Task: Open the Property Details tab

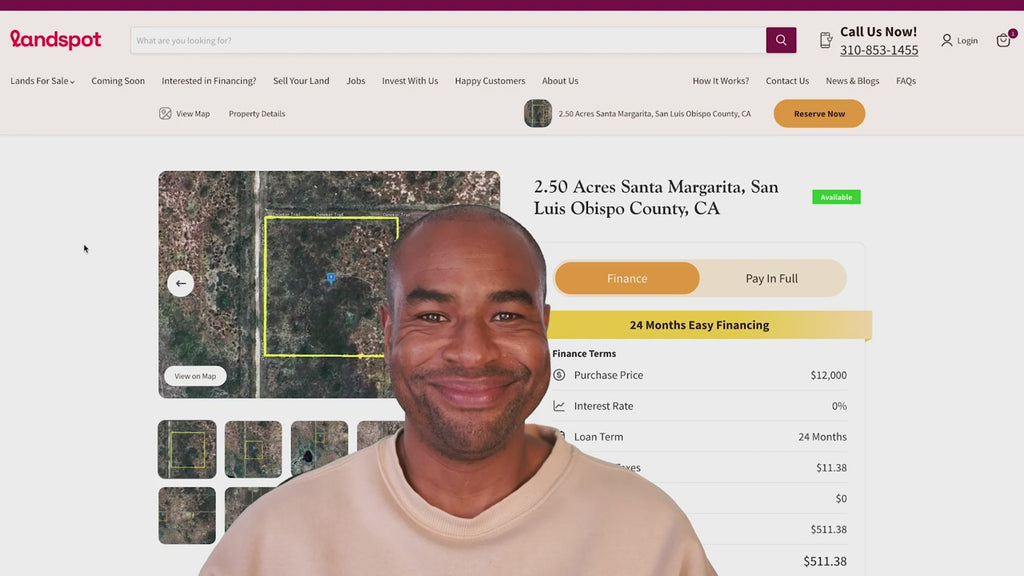Action: [257, 114]
